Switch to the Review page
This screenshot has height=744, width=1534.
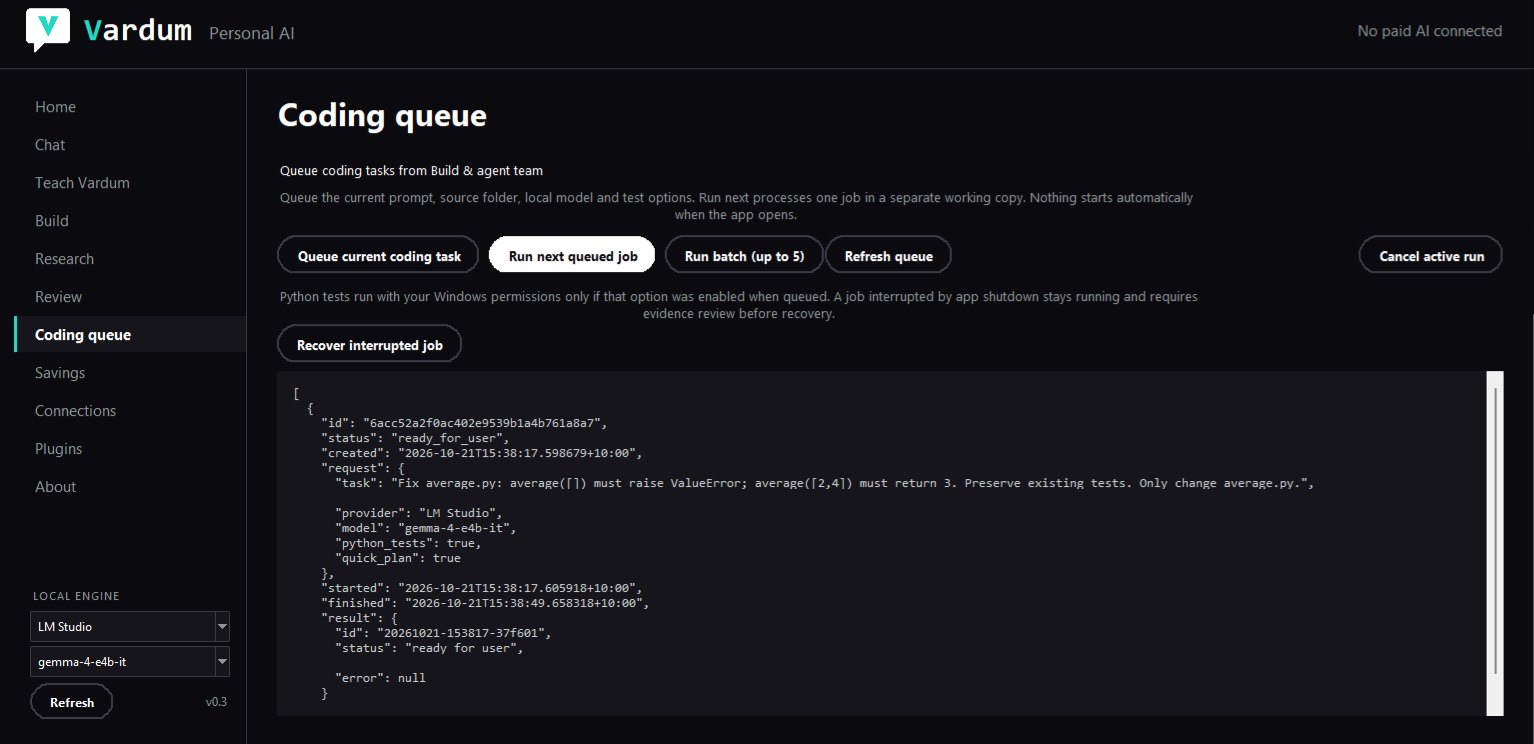pyautogui.click(x=58, y=297)
